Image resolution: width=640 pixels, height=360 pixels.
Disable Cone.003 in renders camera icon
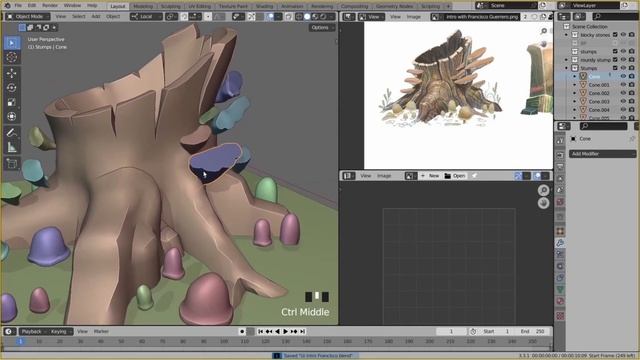click(x=631, y=101)
